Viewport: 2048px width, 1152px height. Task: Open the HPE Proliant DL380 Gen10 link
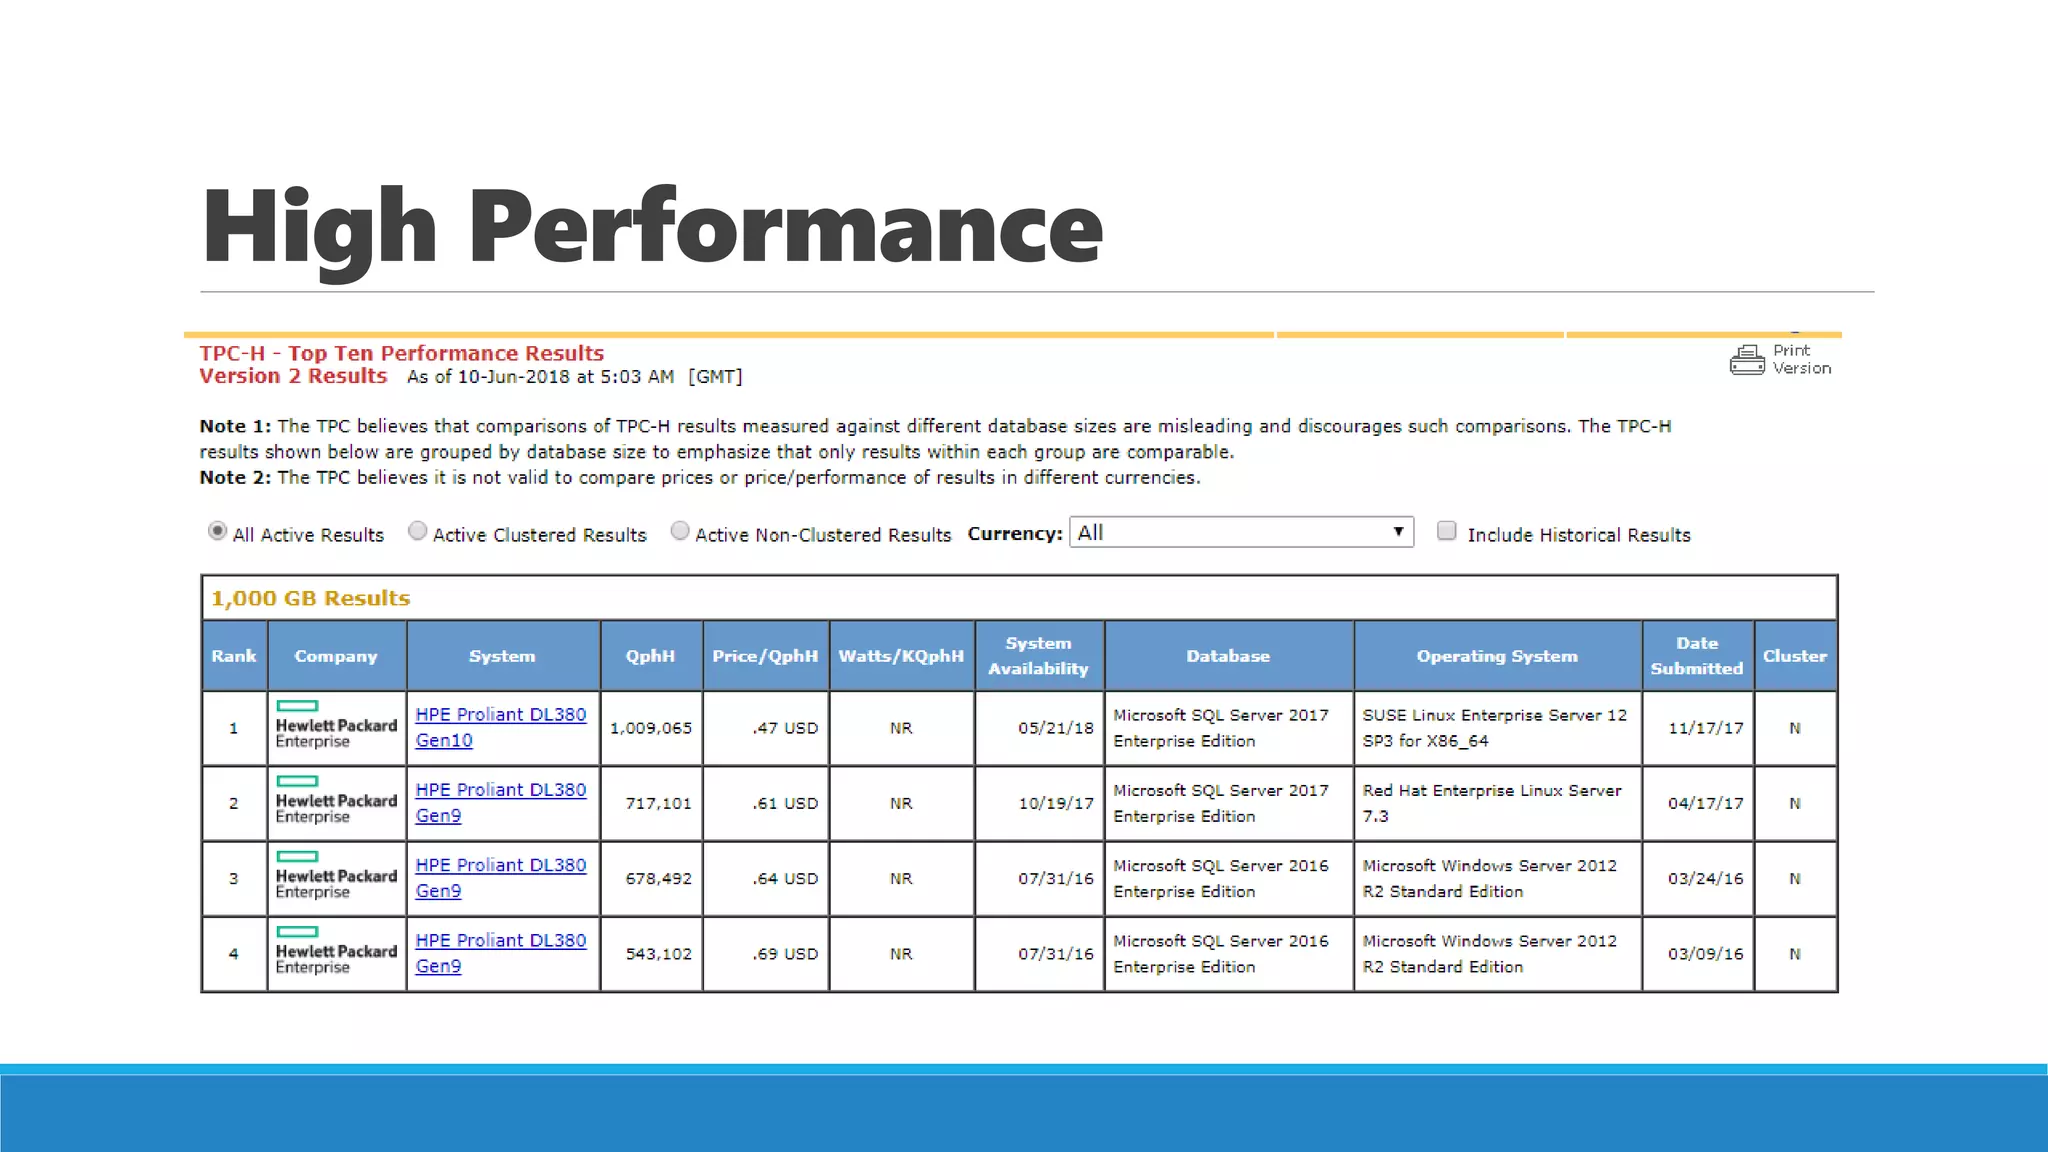tap(500, 727)
